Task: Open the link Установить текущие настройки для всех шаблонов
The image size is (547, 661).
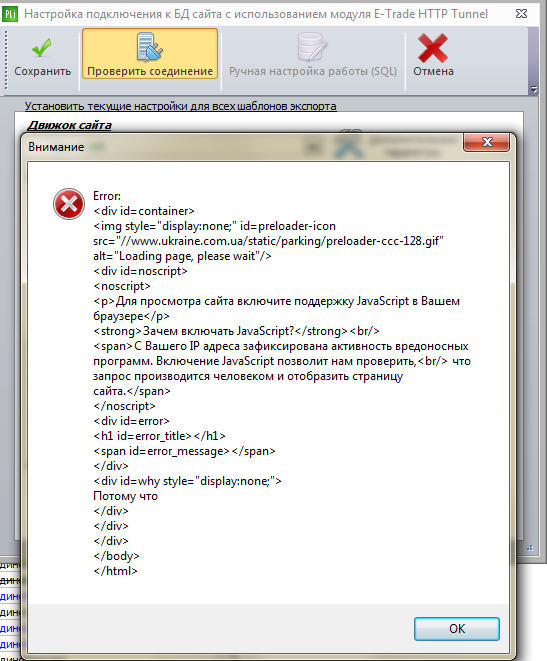Action: point(180,106)
